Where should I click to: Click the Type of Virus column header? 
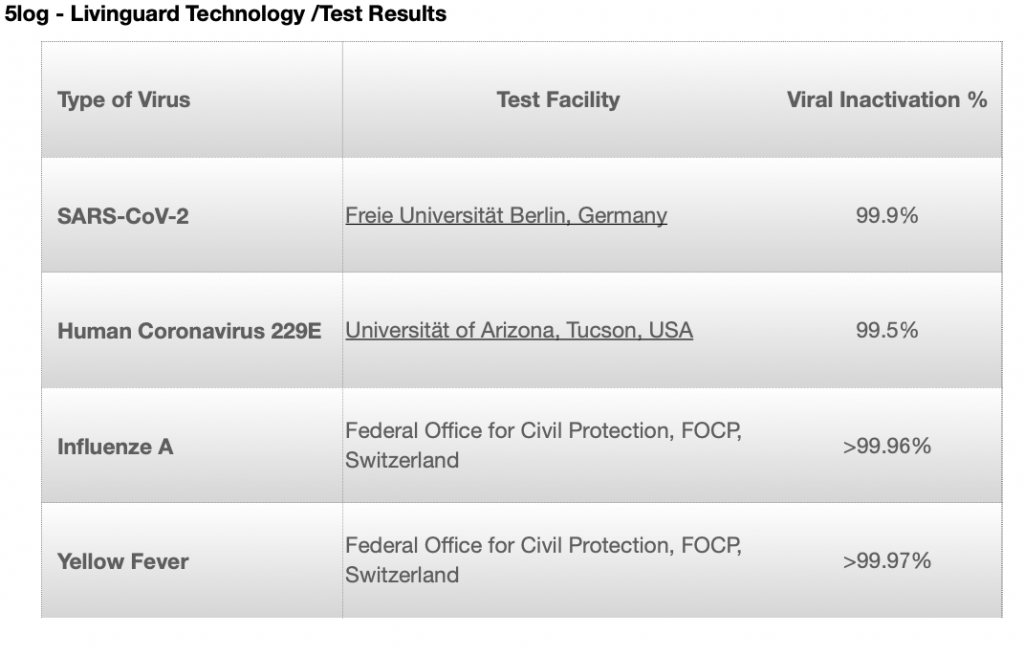pyautogui.click(x=124, y=100)
